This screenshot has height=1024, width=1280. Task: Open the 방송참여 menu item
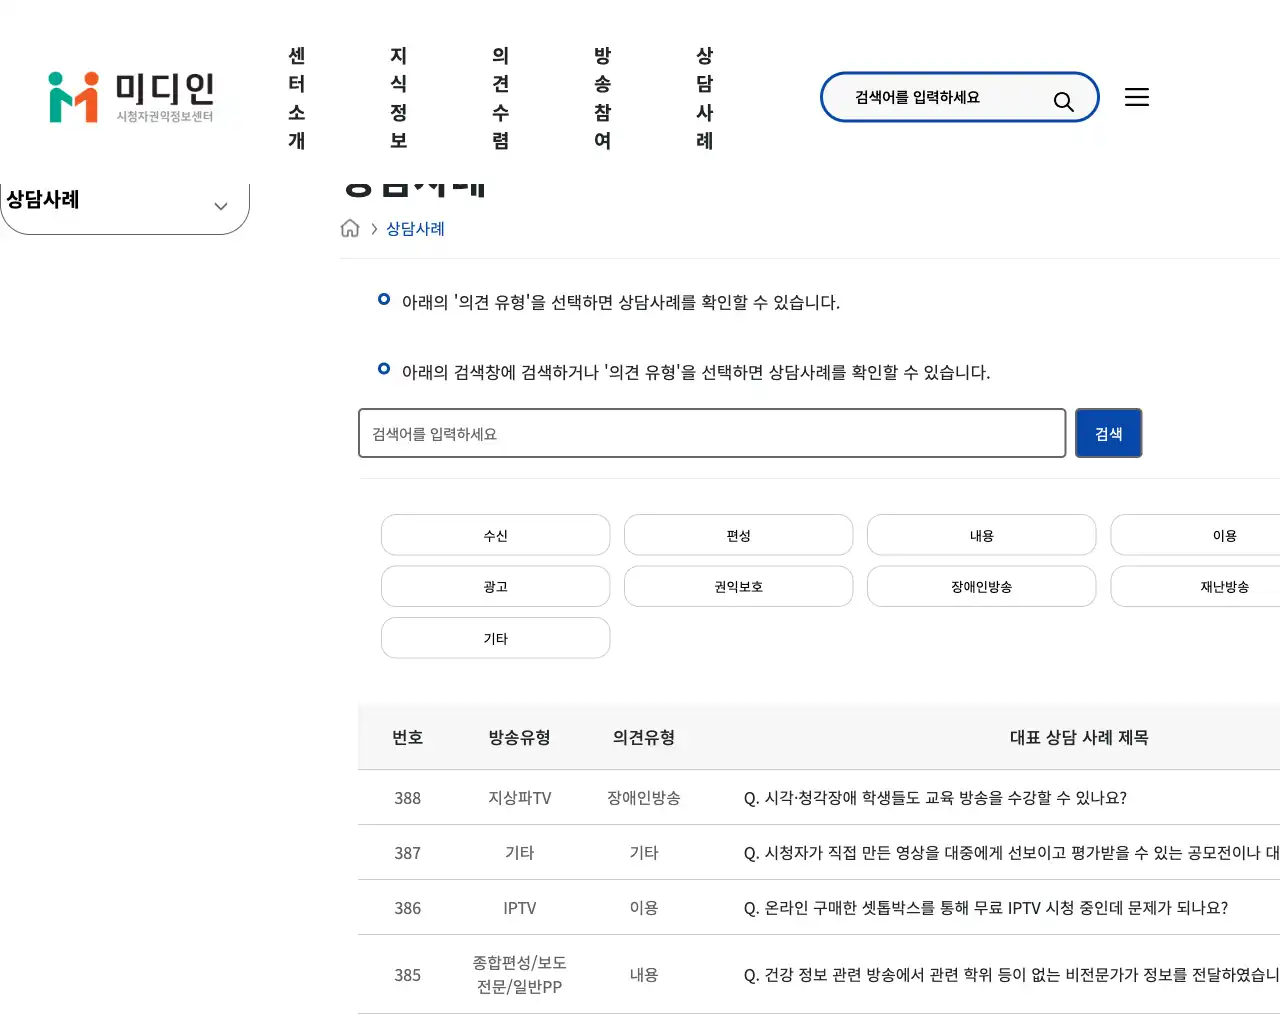602,97
